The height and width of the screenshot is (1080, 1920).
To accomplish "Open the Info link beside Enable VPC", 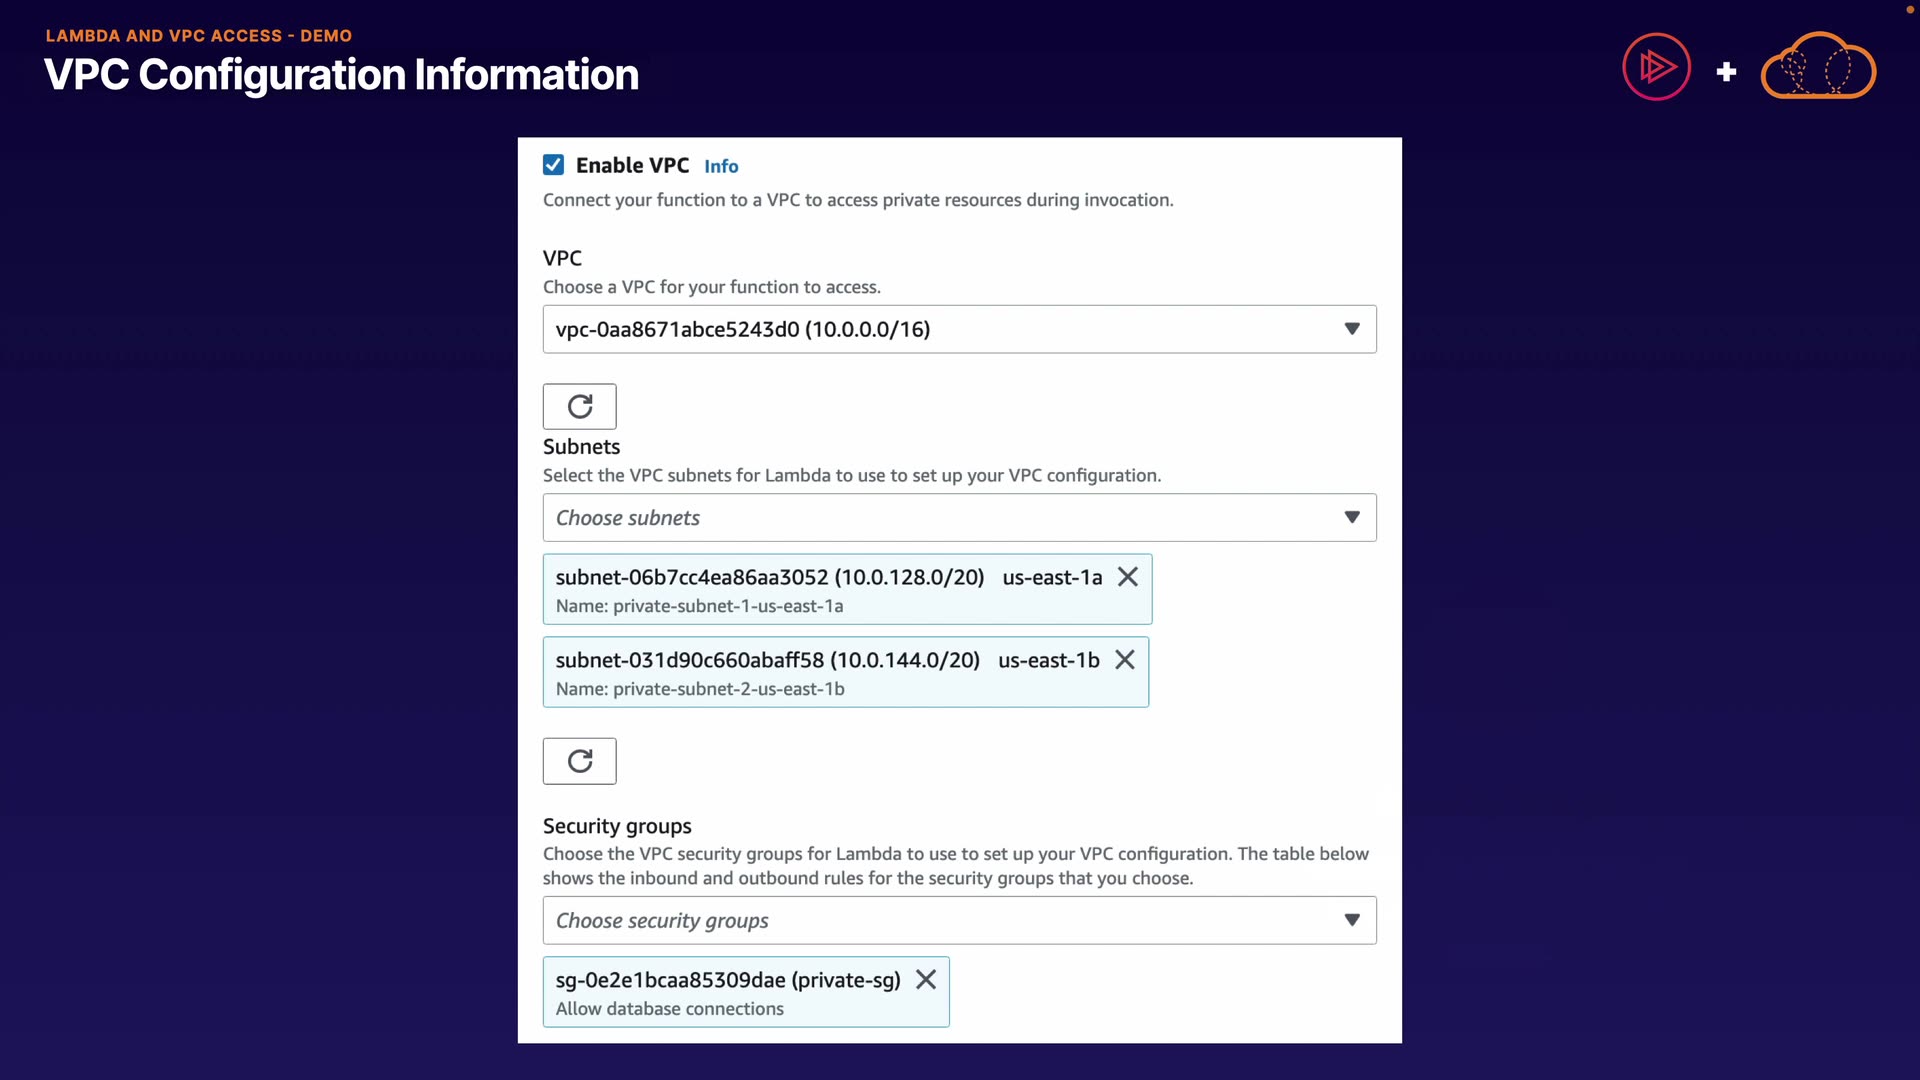I will [x=720, y=167].
